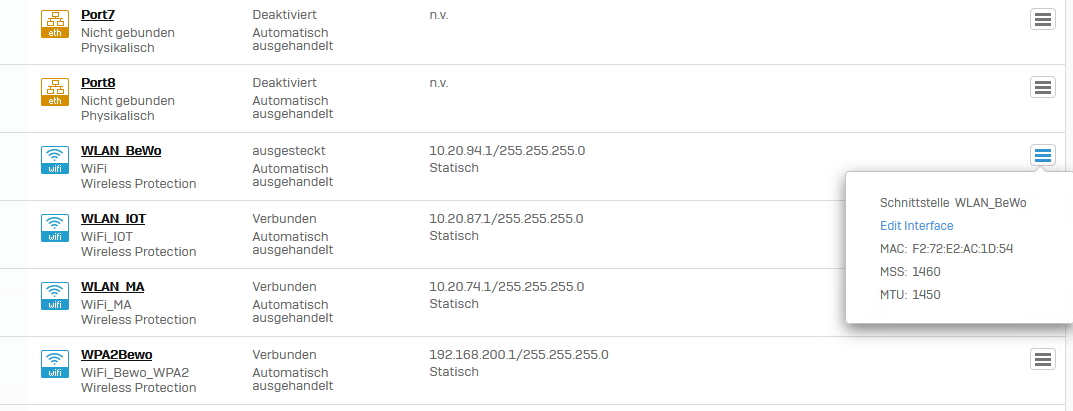Open the hamburger menu for Port7
The width and height of the screenshot is (1073, 411).
pos(1043,20)
